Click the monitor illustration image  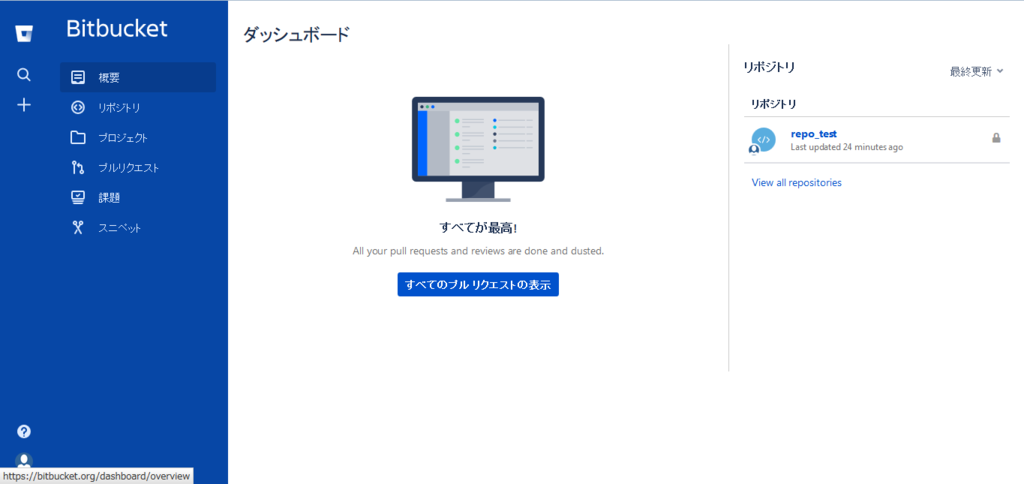(478, 150)
